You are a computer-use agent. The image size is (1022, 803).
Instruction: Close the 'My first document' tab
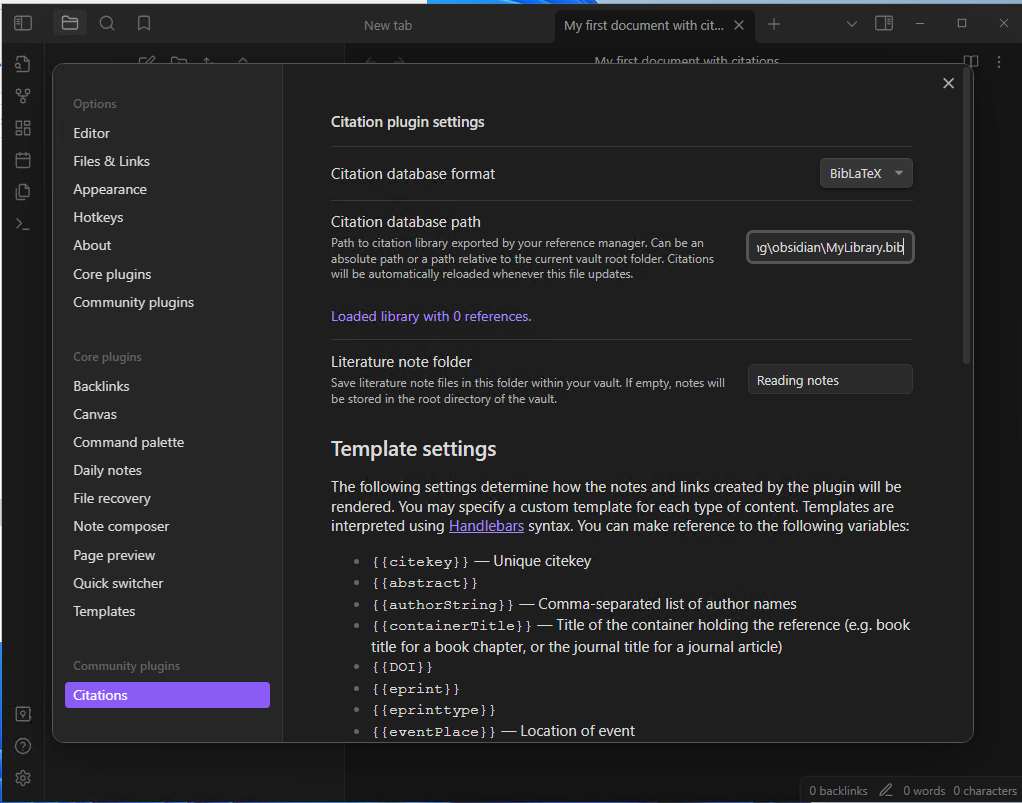click(739, 25)
